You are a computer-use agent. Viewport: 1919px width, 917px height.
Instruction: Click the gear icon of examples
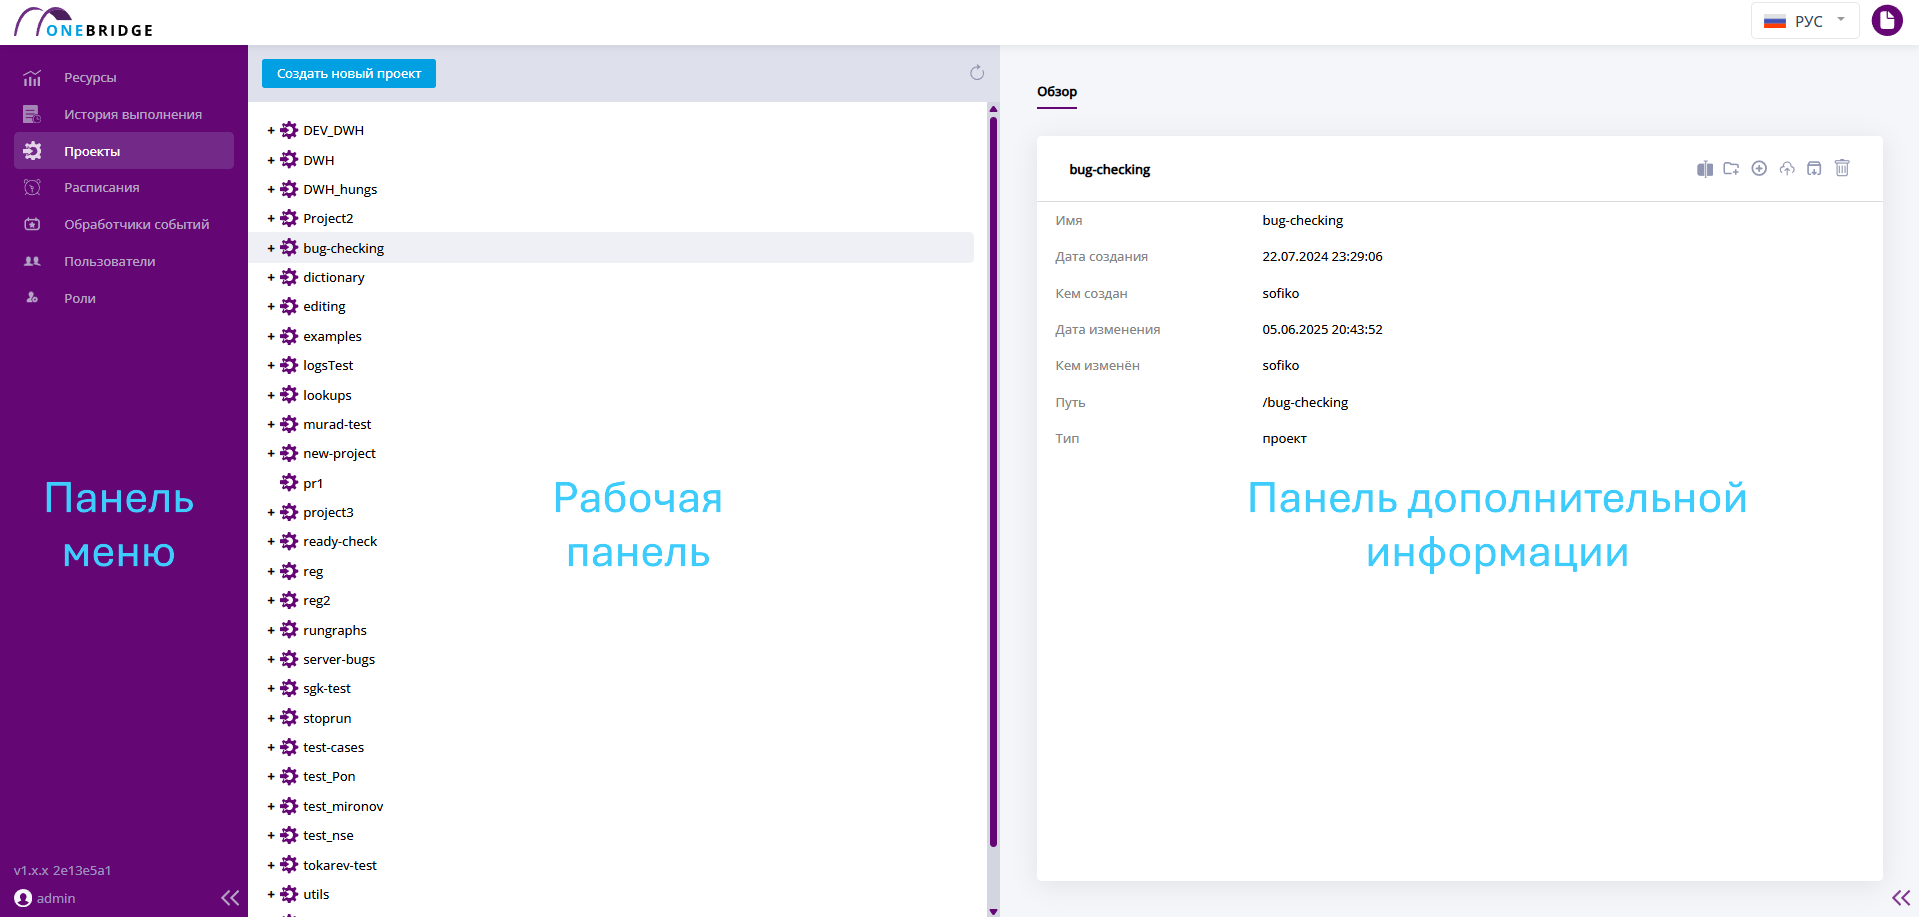coord(289,336)
